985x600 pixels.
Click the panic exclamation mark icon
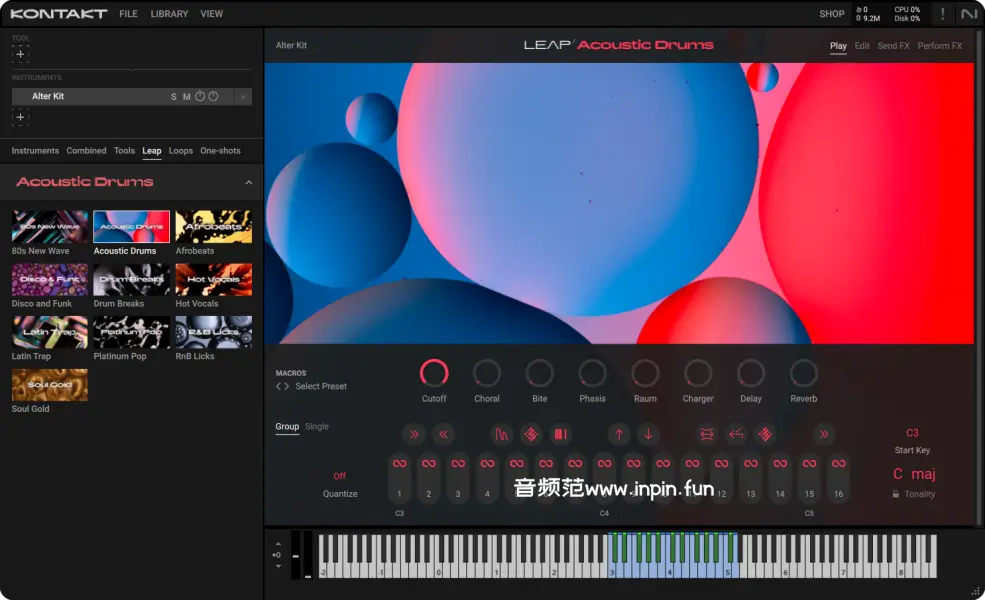click(942, 14)
